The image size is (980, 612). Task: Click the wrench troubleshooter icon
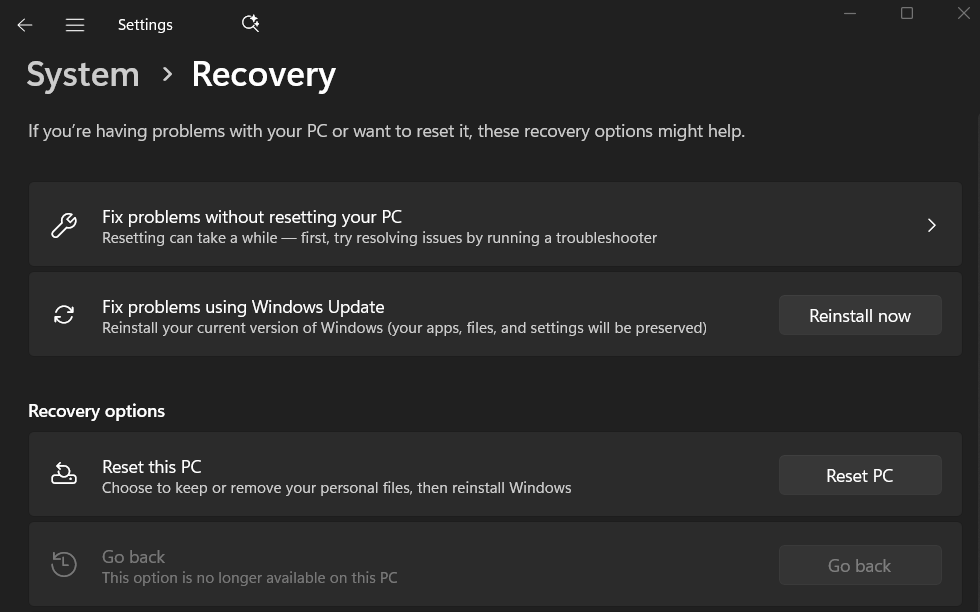(x=64, y=225)
